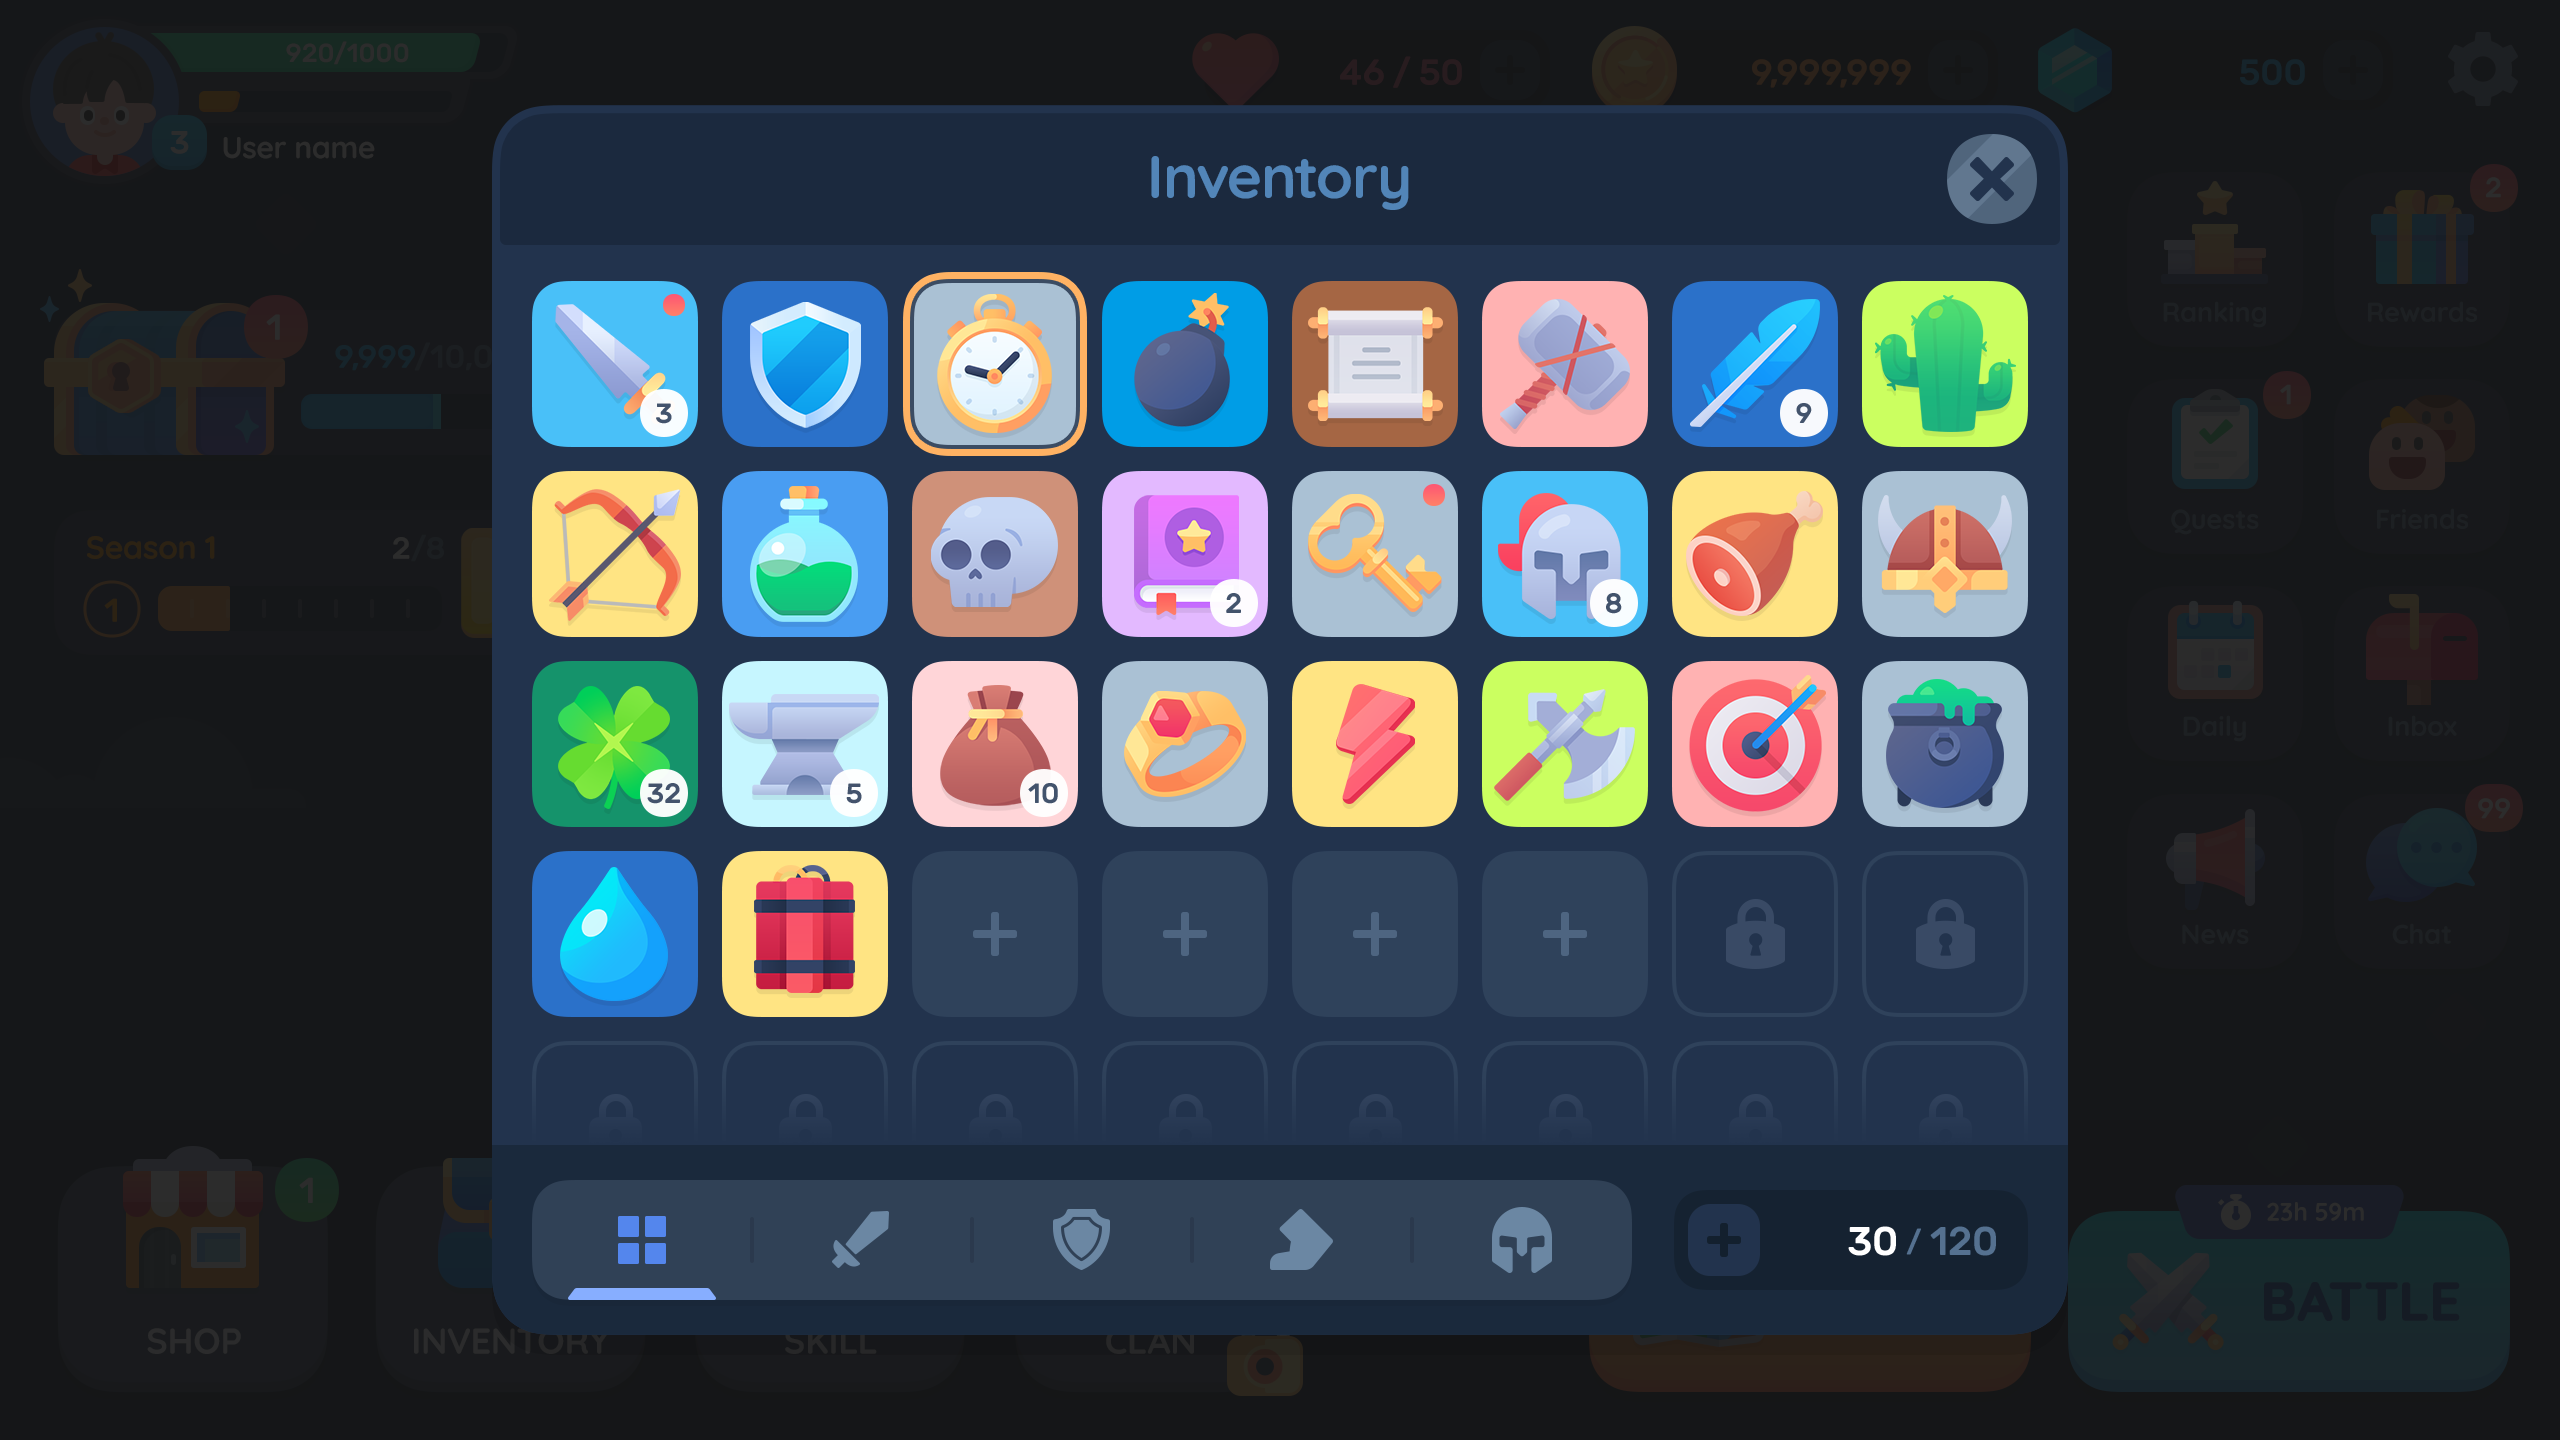This screenshot has width=2560, height=1440.
Task: Show the helmet category tab
Action: (x=1521, y=1240)
